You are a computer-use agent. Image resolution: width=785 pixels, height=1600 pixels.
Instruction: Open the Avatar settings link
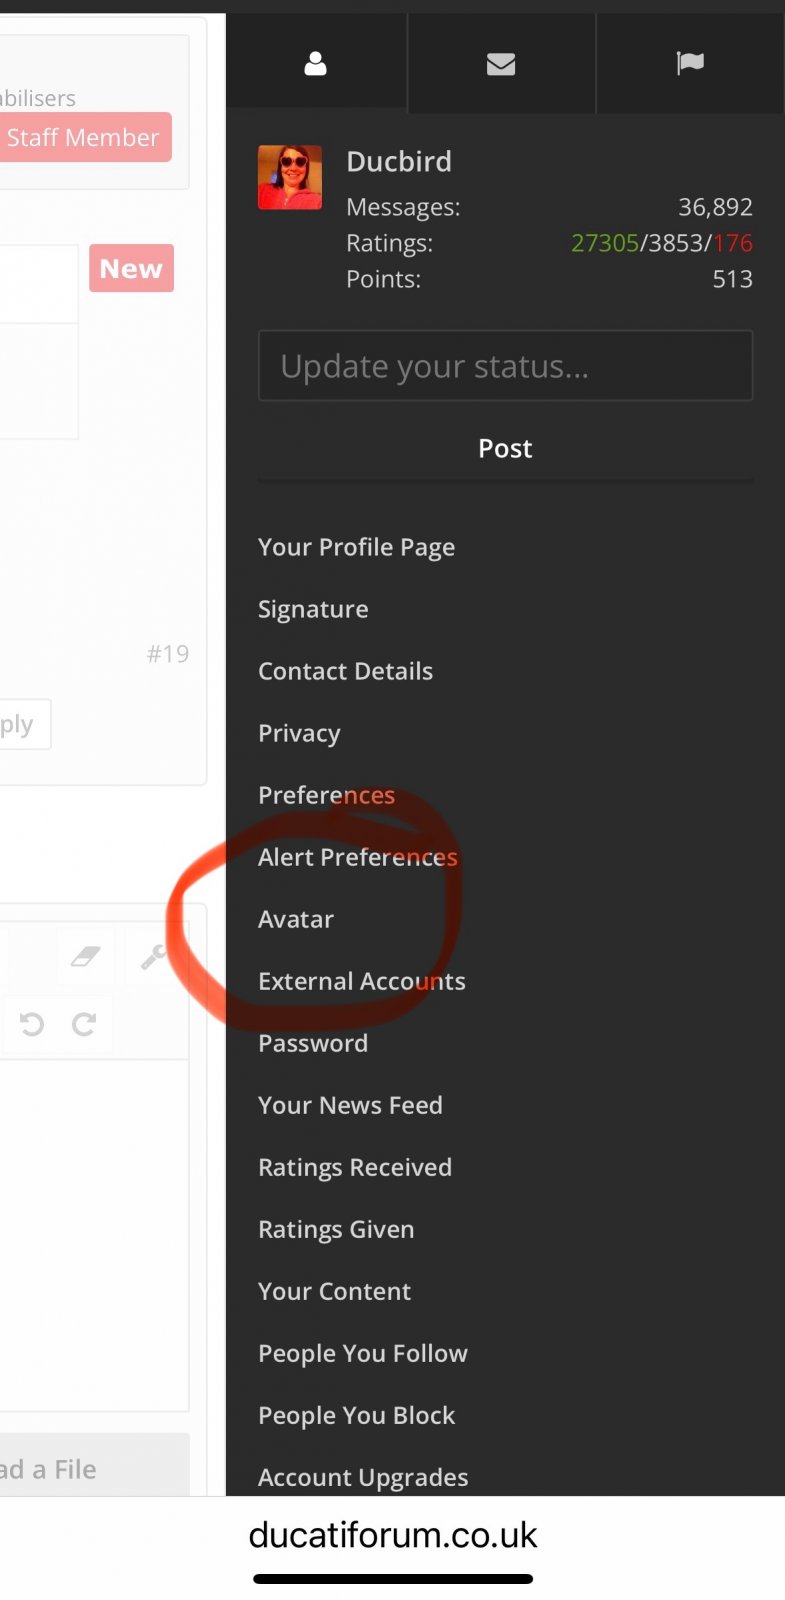[296, 919]
